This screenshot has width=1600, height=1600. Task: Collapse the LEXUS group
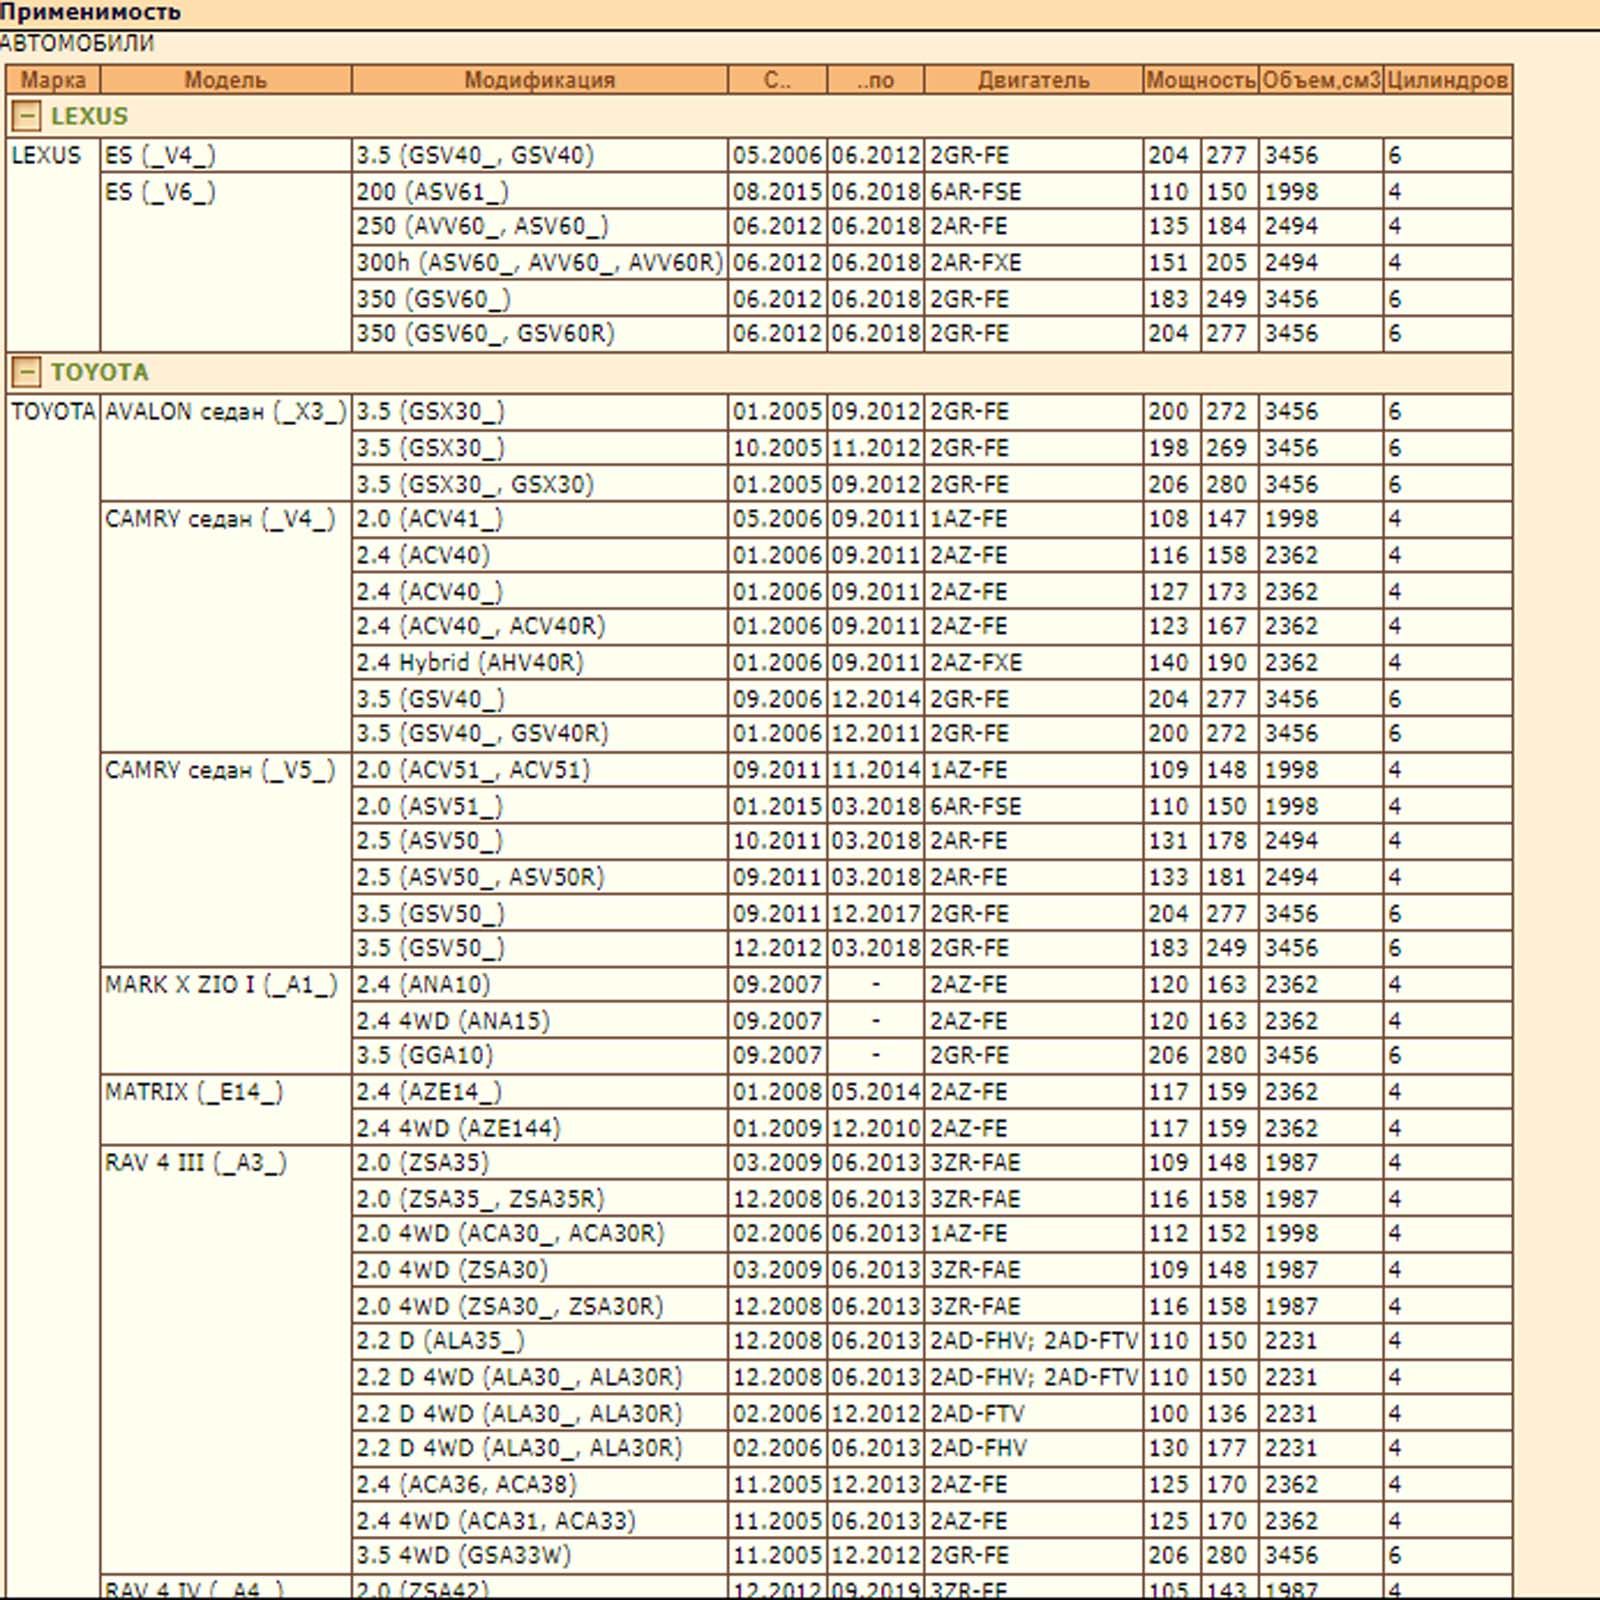(x=26, y=117)
